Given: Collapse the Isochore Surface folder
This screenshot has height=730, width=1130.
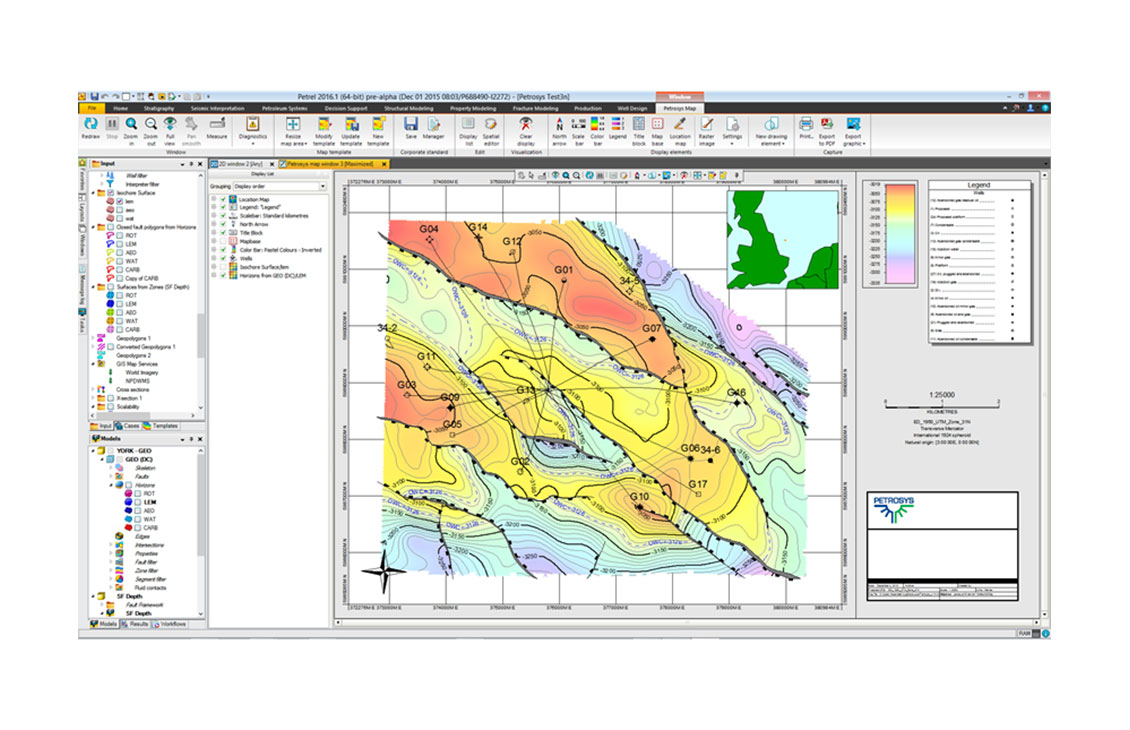Looking at the screenshot, I should tap(93, 193).
